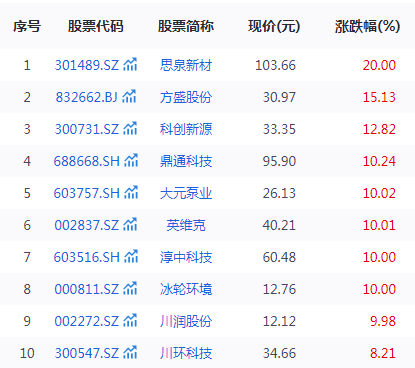Click the 涨跌幅(%) column header
The width and height of the screenshot is (415, 368).
point(367,26)
